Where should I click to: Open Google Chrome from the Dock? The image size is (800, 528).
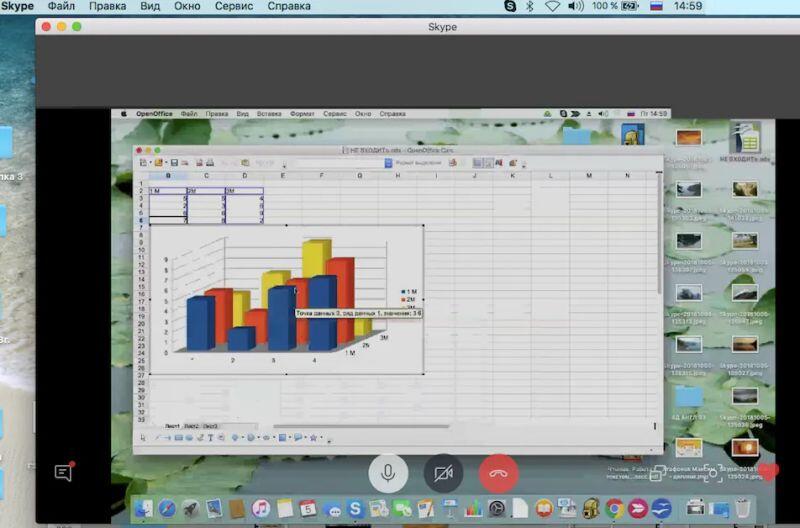[614, 510]
